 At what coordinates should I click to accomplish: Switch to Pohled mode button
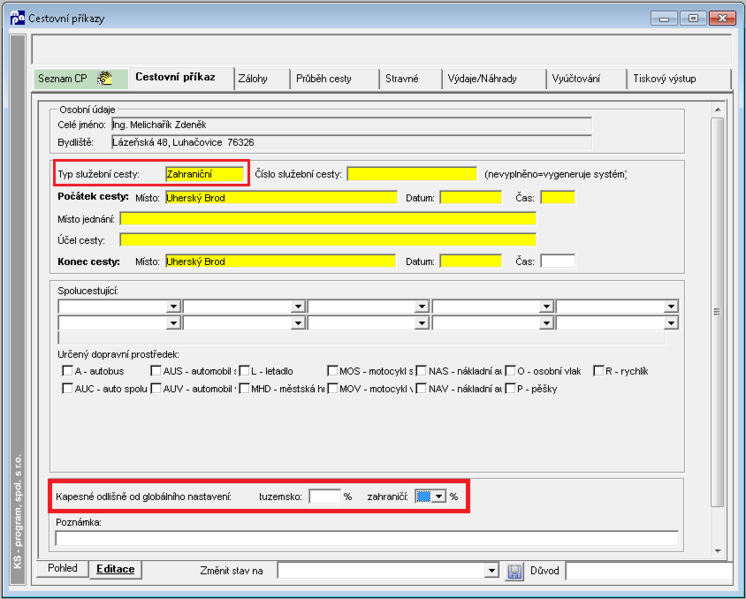(x=62, y=568)
